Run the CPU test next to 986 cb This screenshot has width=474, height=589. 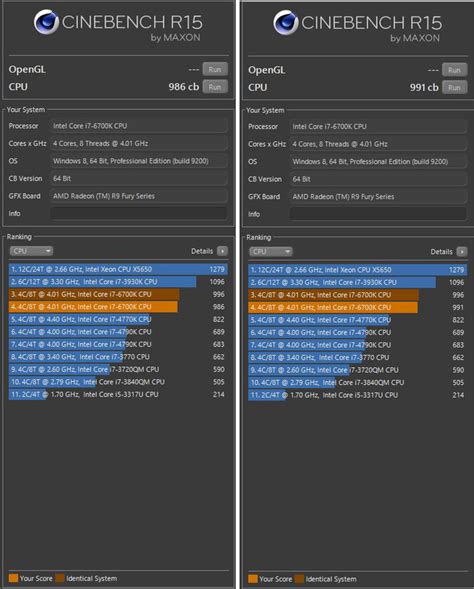click(215, 87)
